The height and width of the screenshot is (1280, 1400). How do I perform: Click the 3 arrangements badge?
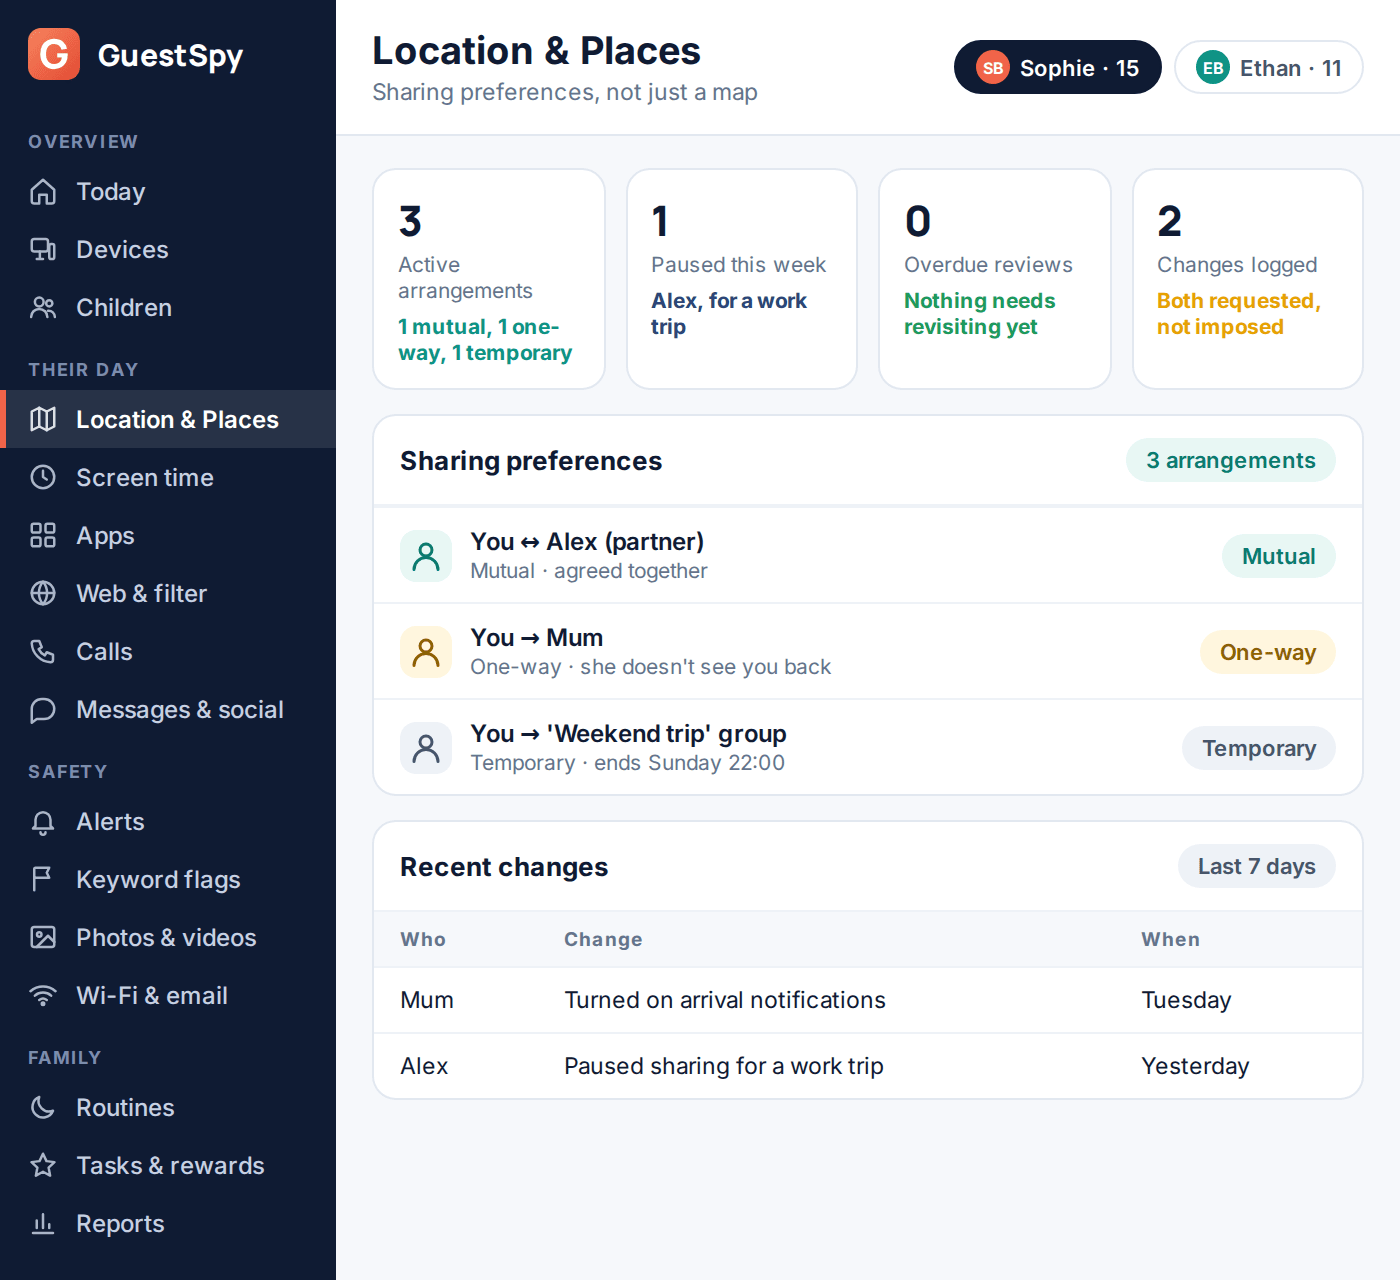[x=1231, y=460]
